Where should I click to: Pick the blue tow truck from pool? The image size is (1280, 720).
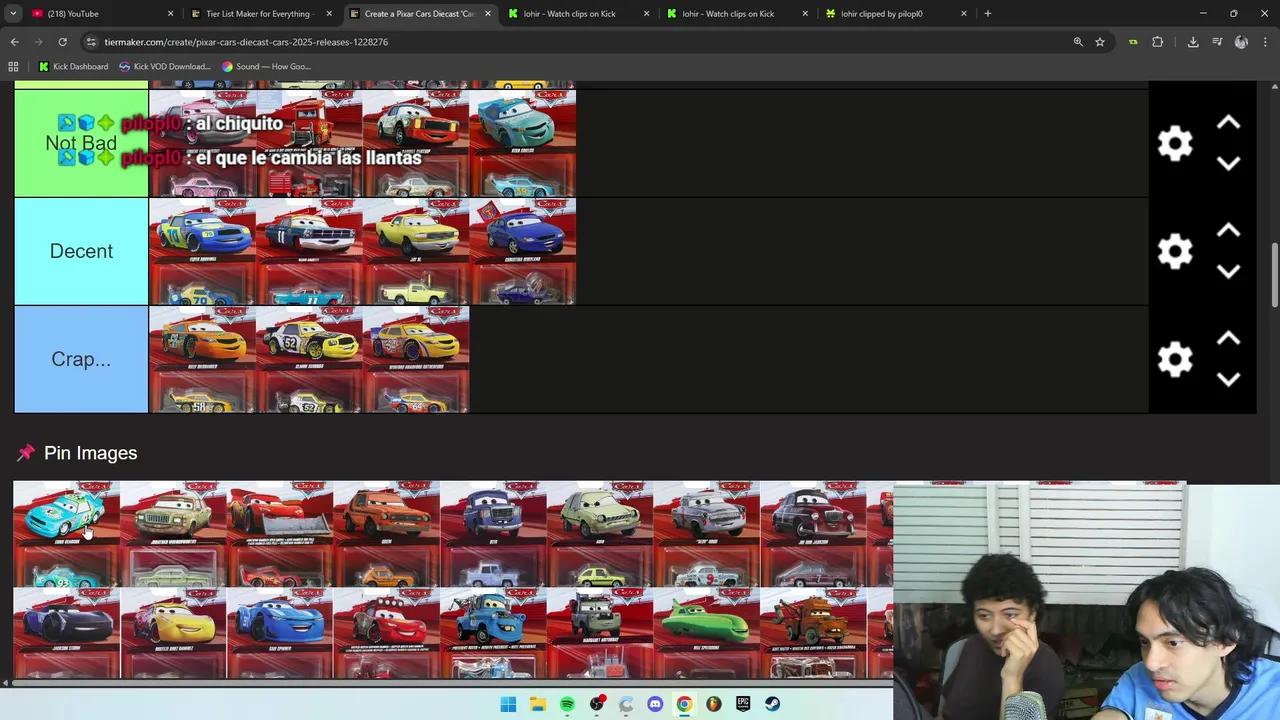point(493,633)
